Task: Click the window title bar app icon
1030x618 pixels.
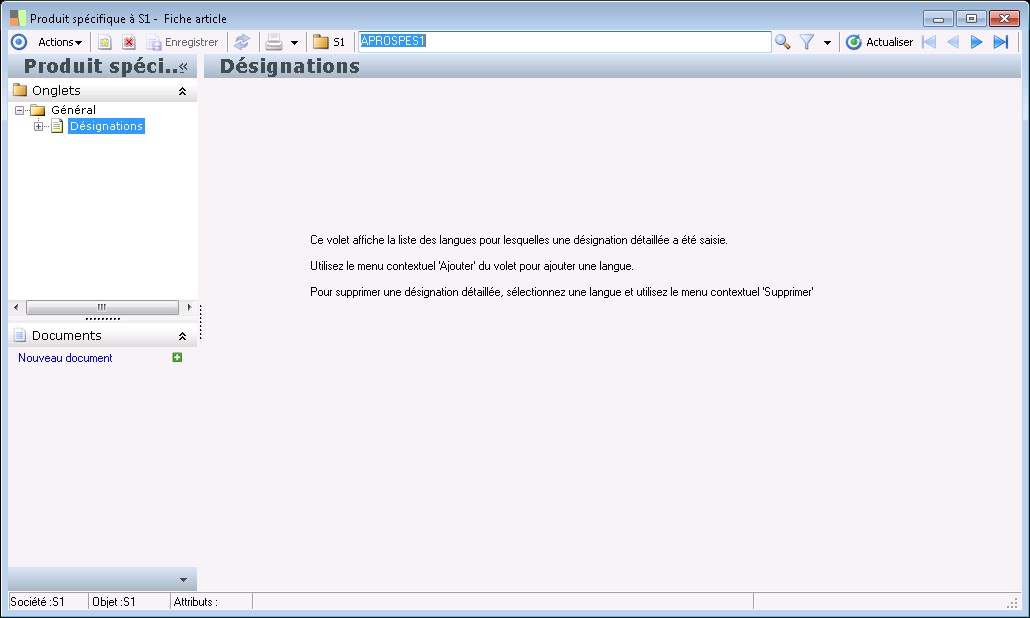Action: tap(18, 18)
